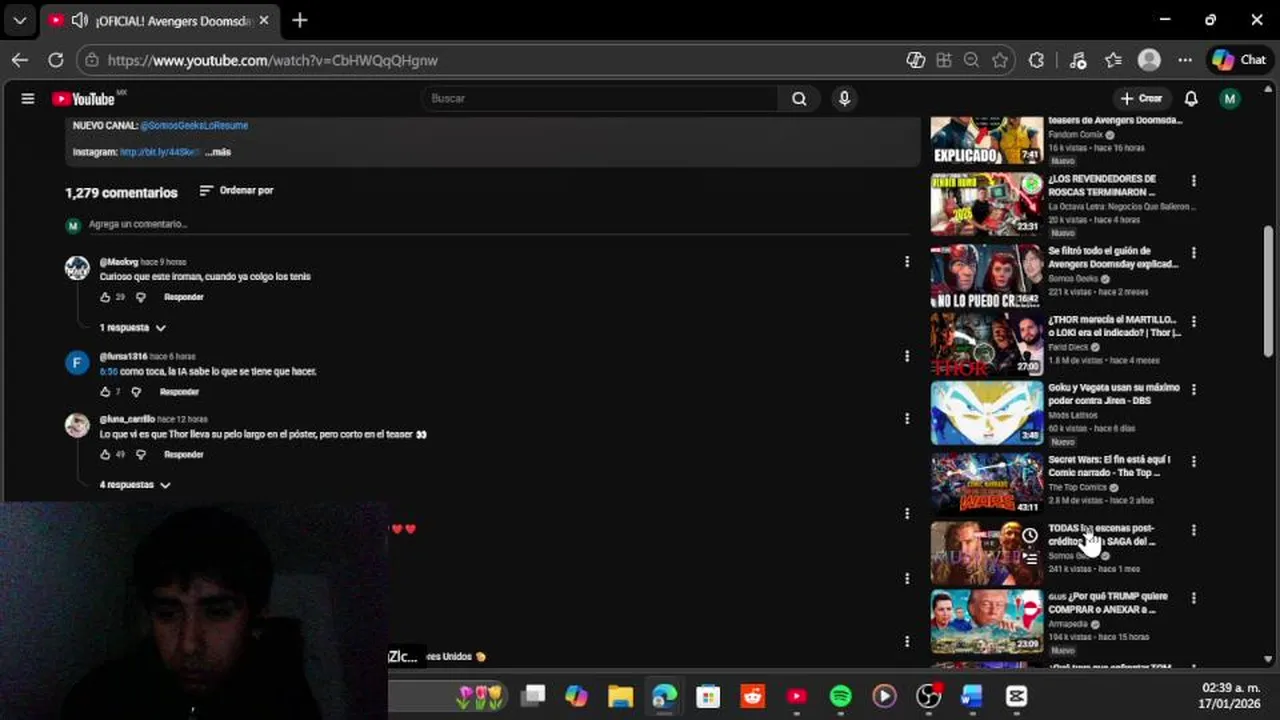
Task: Mute the tab via its speaker icon
Action: (x=80, y=20)
